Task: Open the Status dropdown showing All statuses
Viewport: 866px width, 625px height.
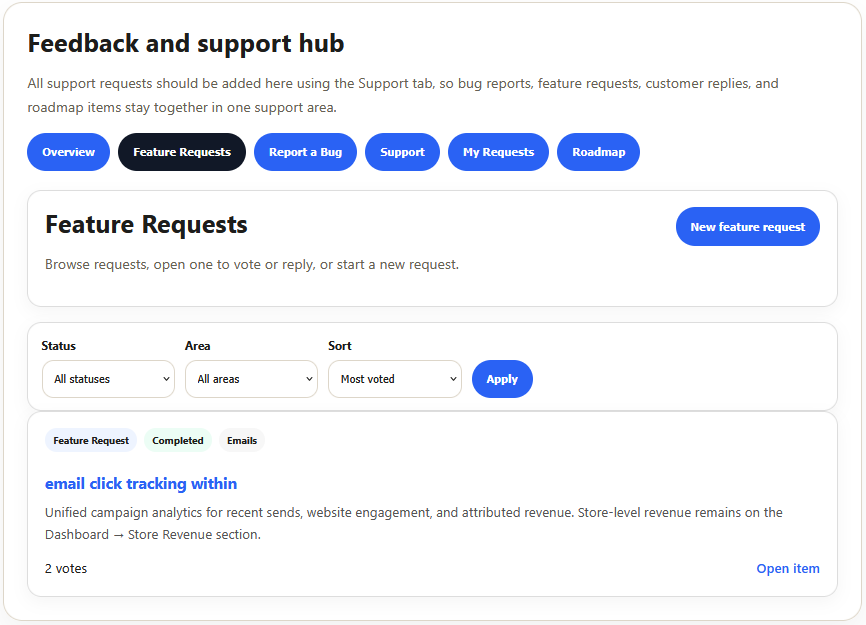Action: (108, 379)
